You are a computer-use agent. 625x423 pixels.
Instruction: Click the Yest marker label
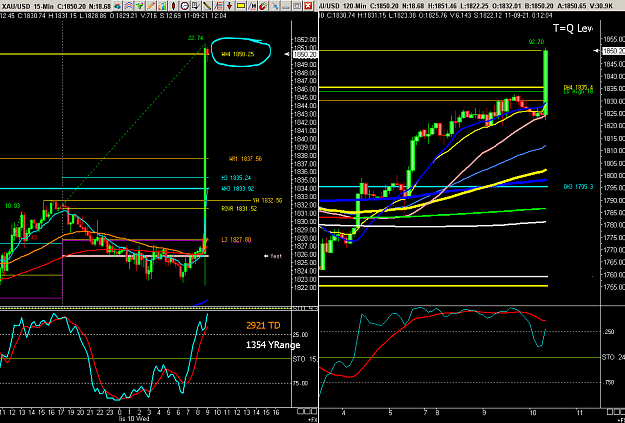pos(273,256)
